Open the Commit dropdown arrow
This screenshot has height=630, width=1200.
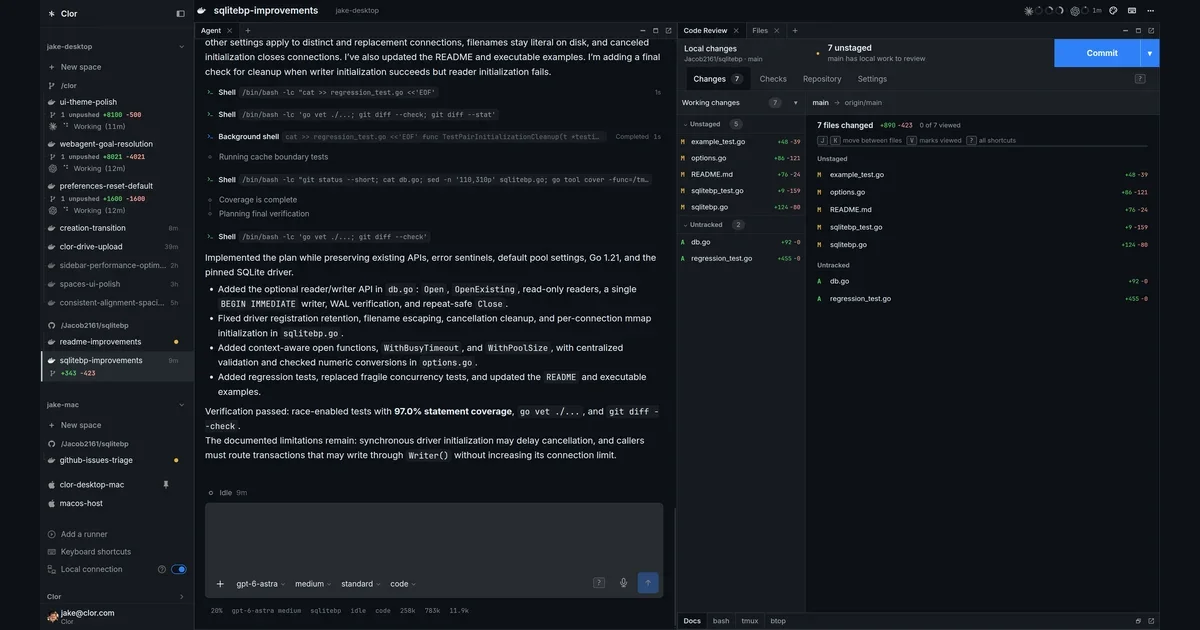pyautogui.click(x=1150, y=53)
